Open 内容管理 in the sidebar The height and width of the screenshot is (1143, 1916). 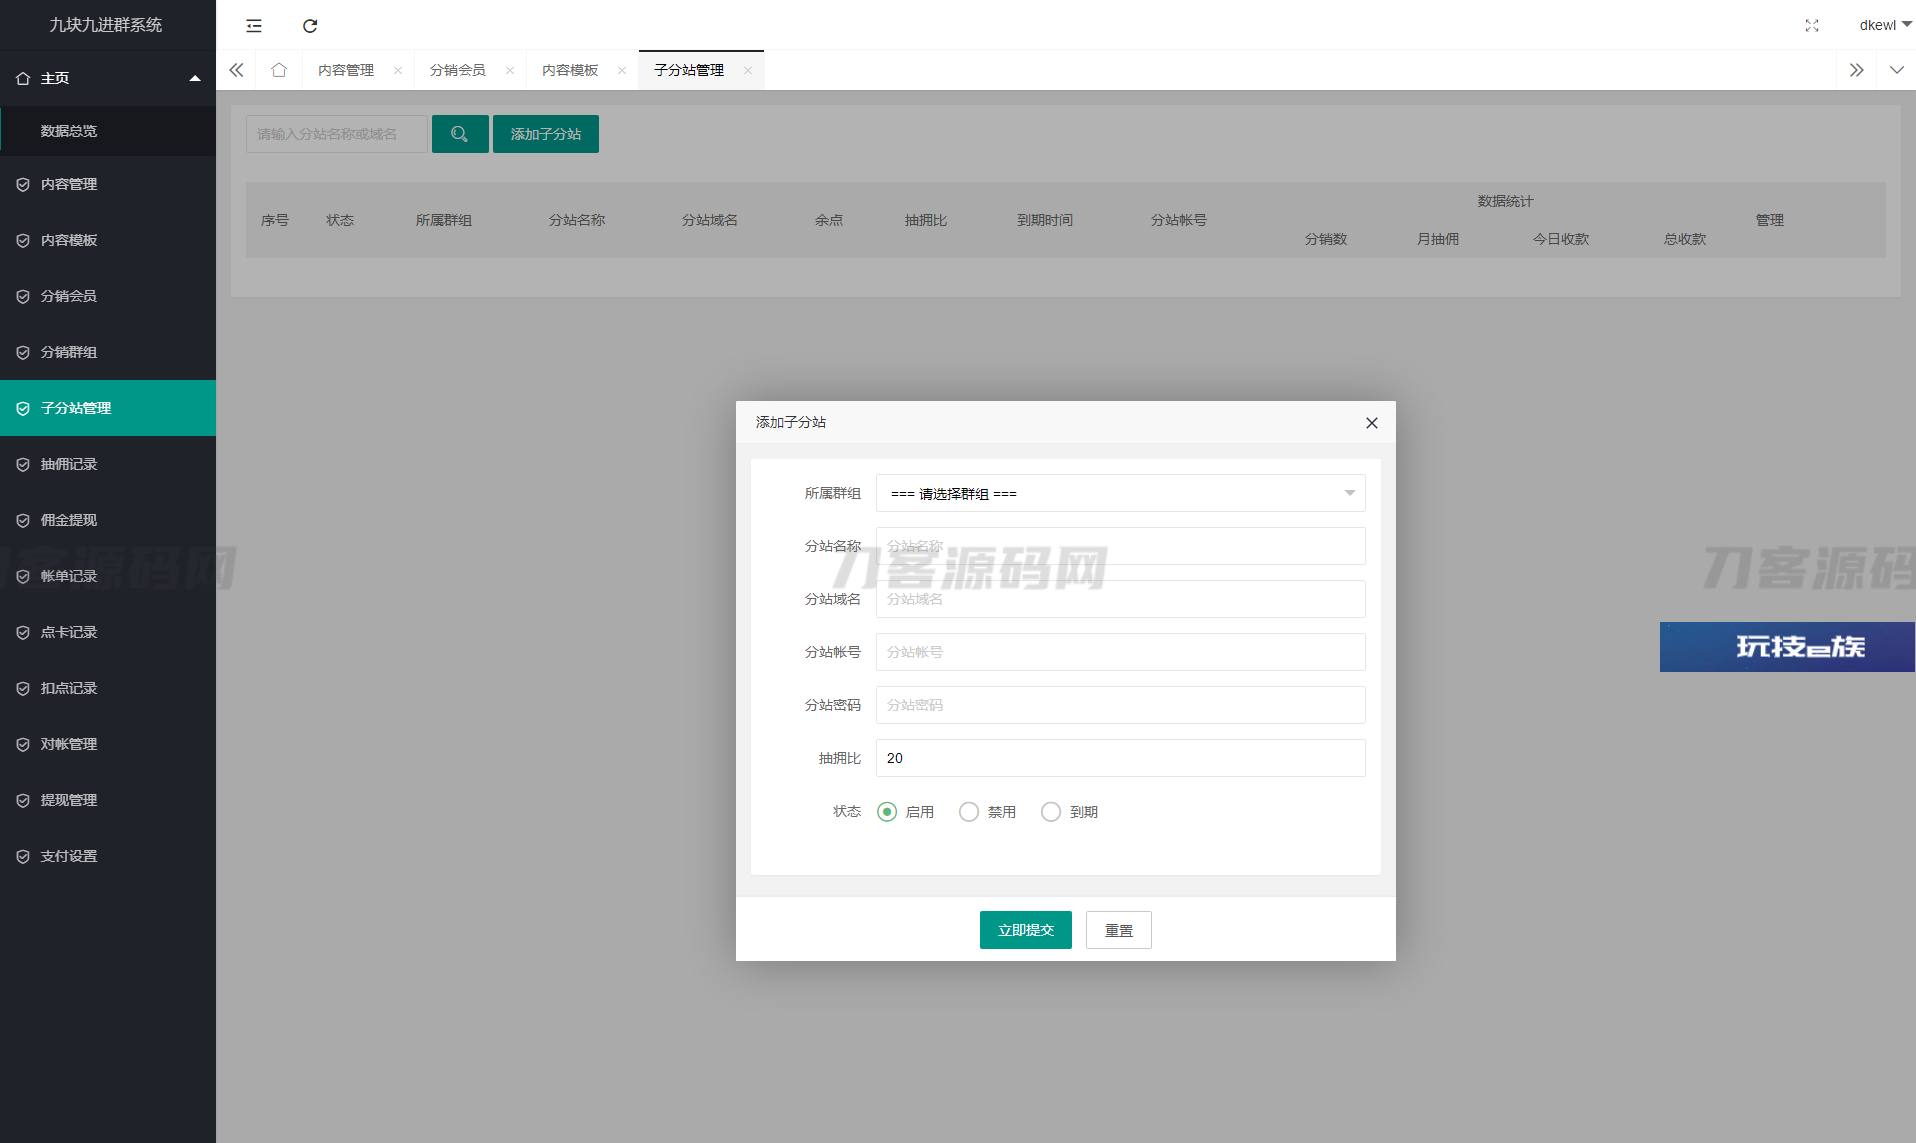[108, 184]
